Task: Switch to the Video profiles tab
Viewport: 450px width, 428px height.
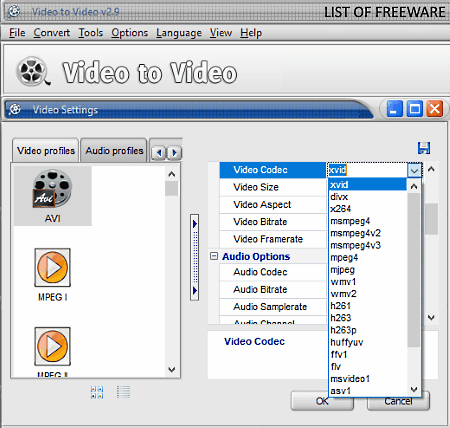Action: pos(46,151)
